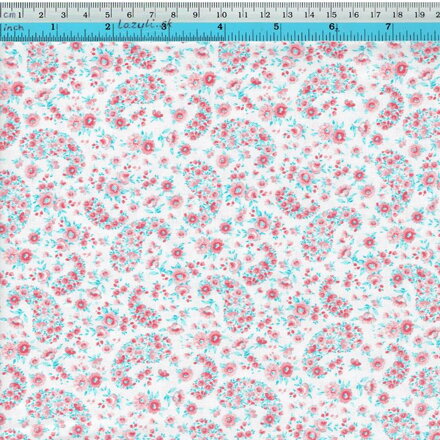Click the handwritten lazuli.sk text on ruler
Screen dimensions: 440x440
click(144, 24)
